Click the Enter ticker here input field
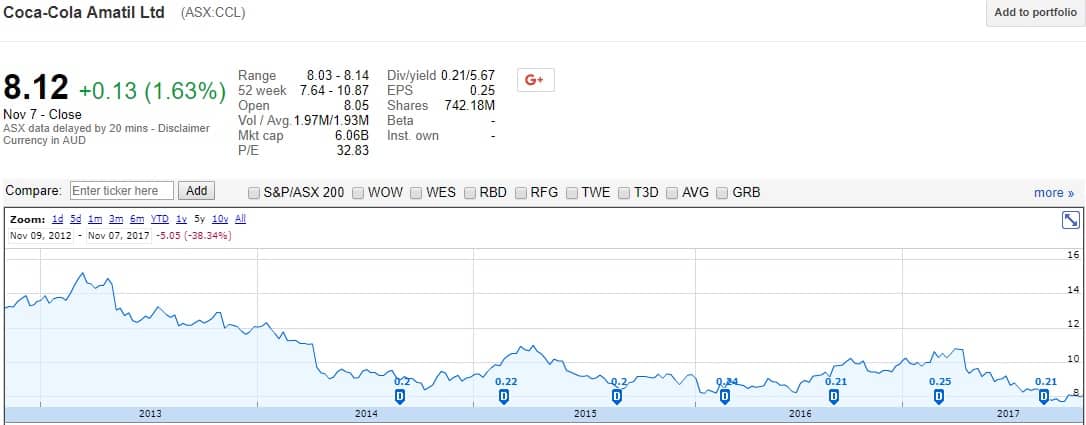Screen dimensions: 1086x425 (122, 191)
